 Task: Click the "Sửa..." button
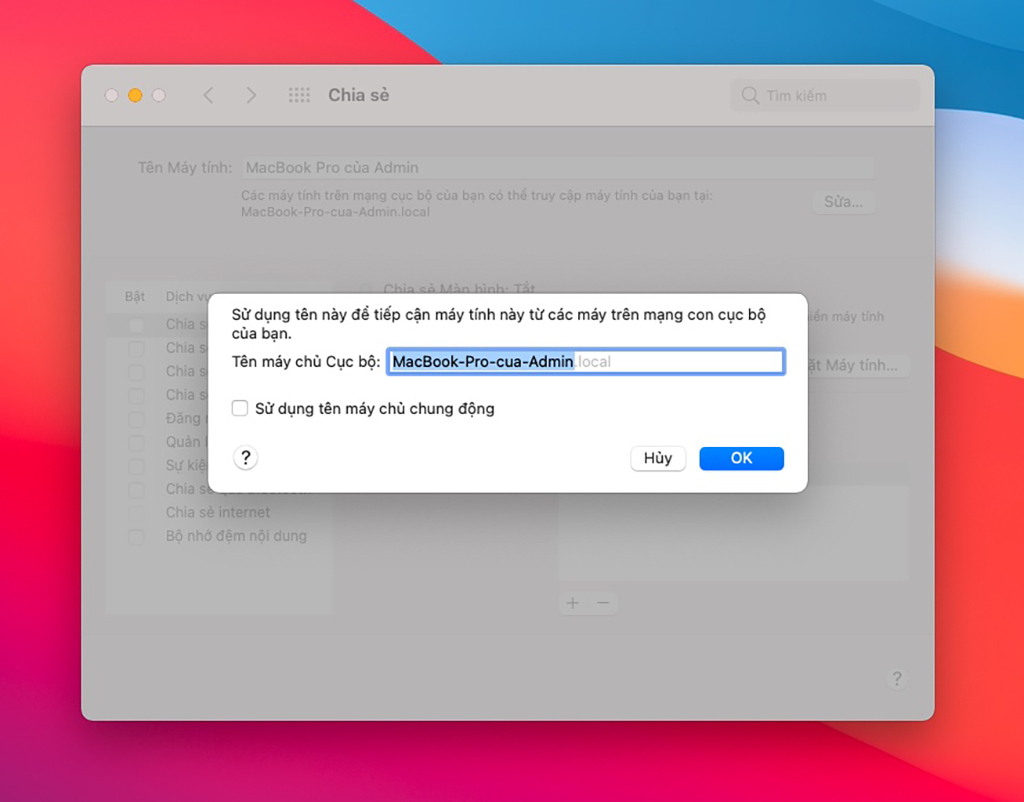pos(843,202)
